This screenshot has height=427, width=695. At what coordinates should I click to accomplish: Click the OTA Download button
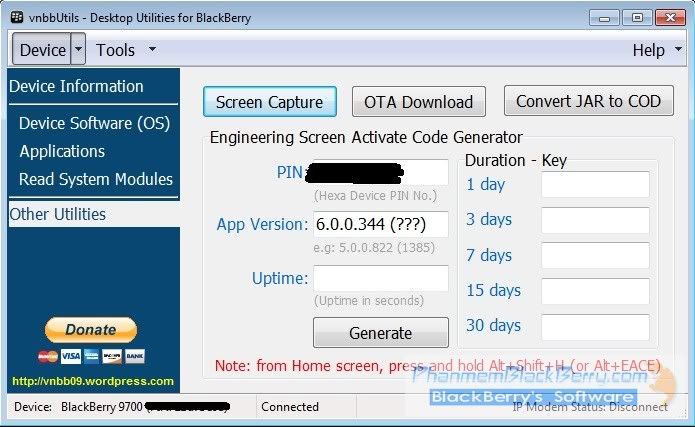[x=418, y=102]
